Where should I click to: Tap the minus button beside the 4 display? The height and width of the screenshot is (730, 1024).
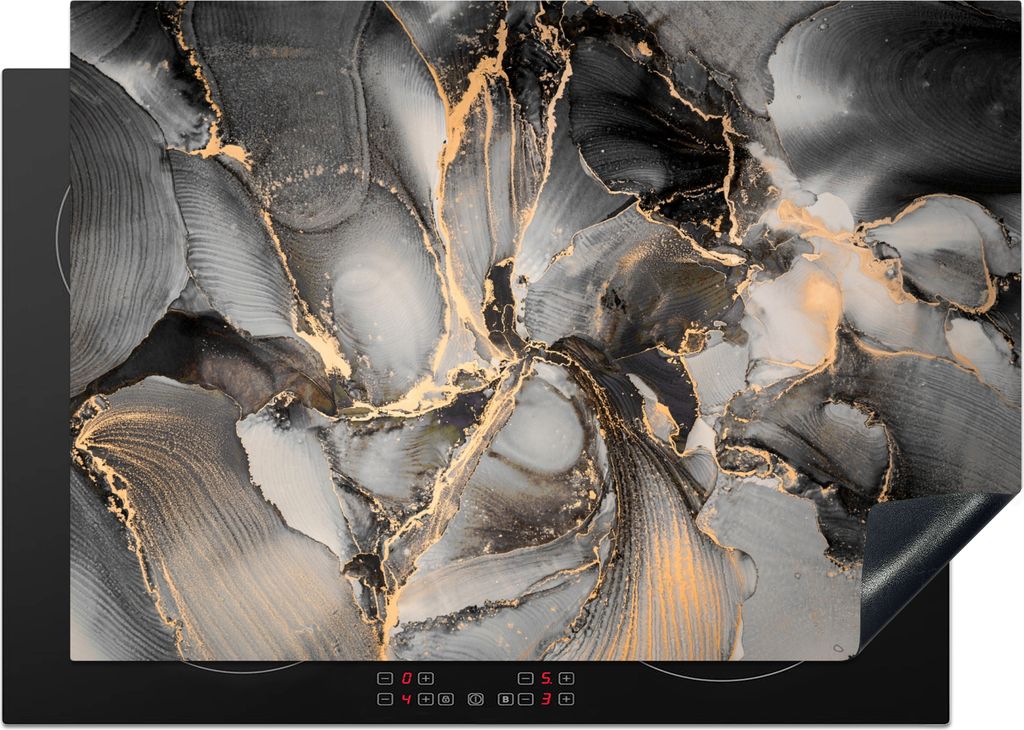[x=385, y=699]
